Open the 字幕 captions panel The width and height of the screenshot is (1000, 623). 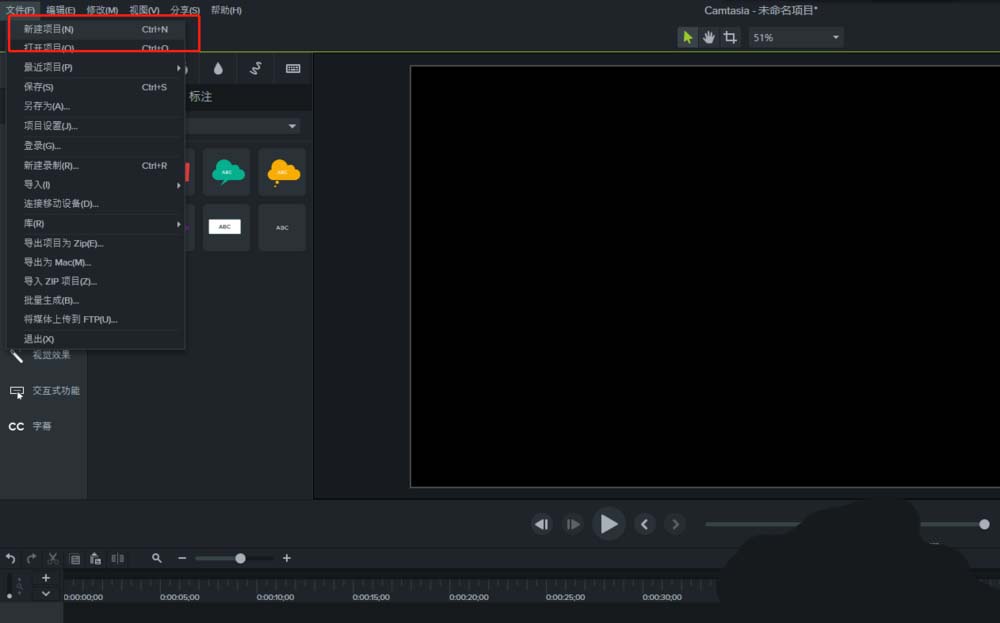pos(41,426)
